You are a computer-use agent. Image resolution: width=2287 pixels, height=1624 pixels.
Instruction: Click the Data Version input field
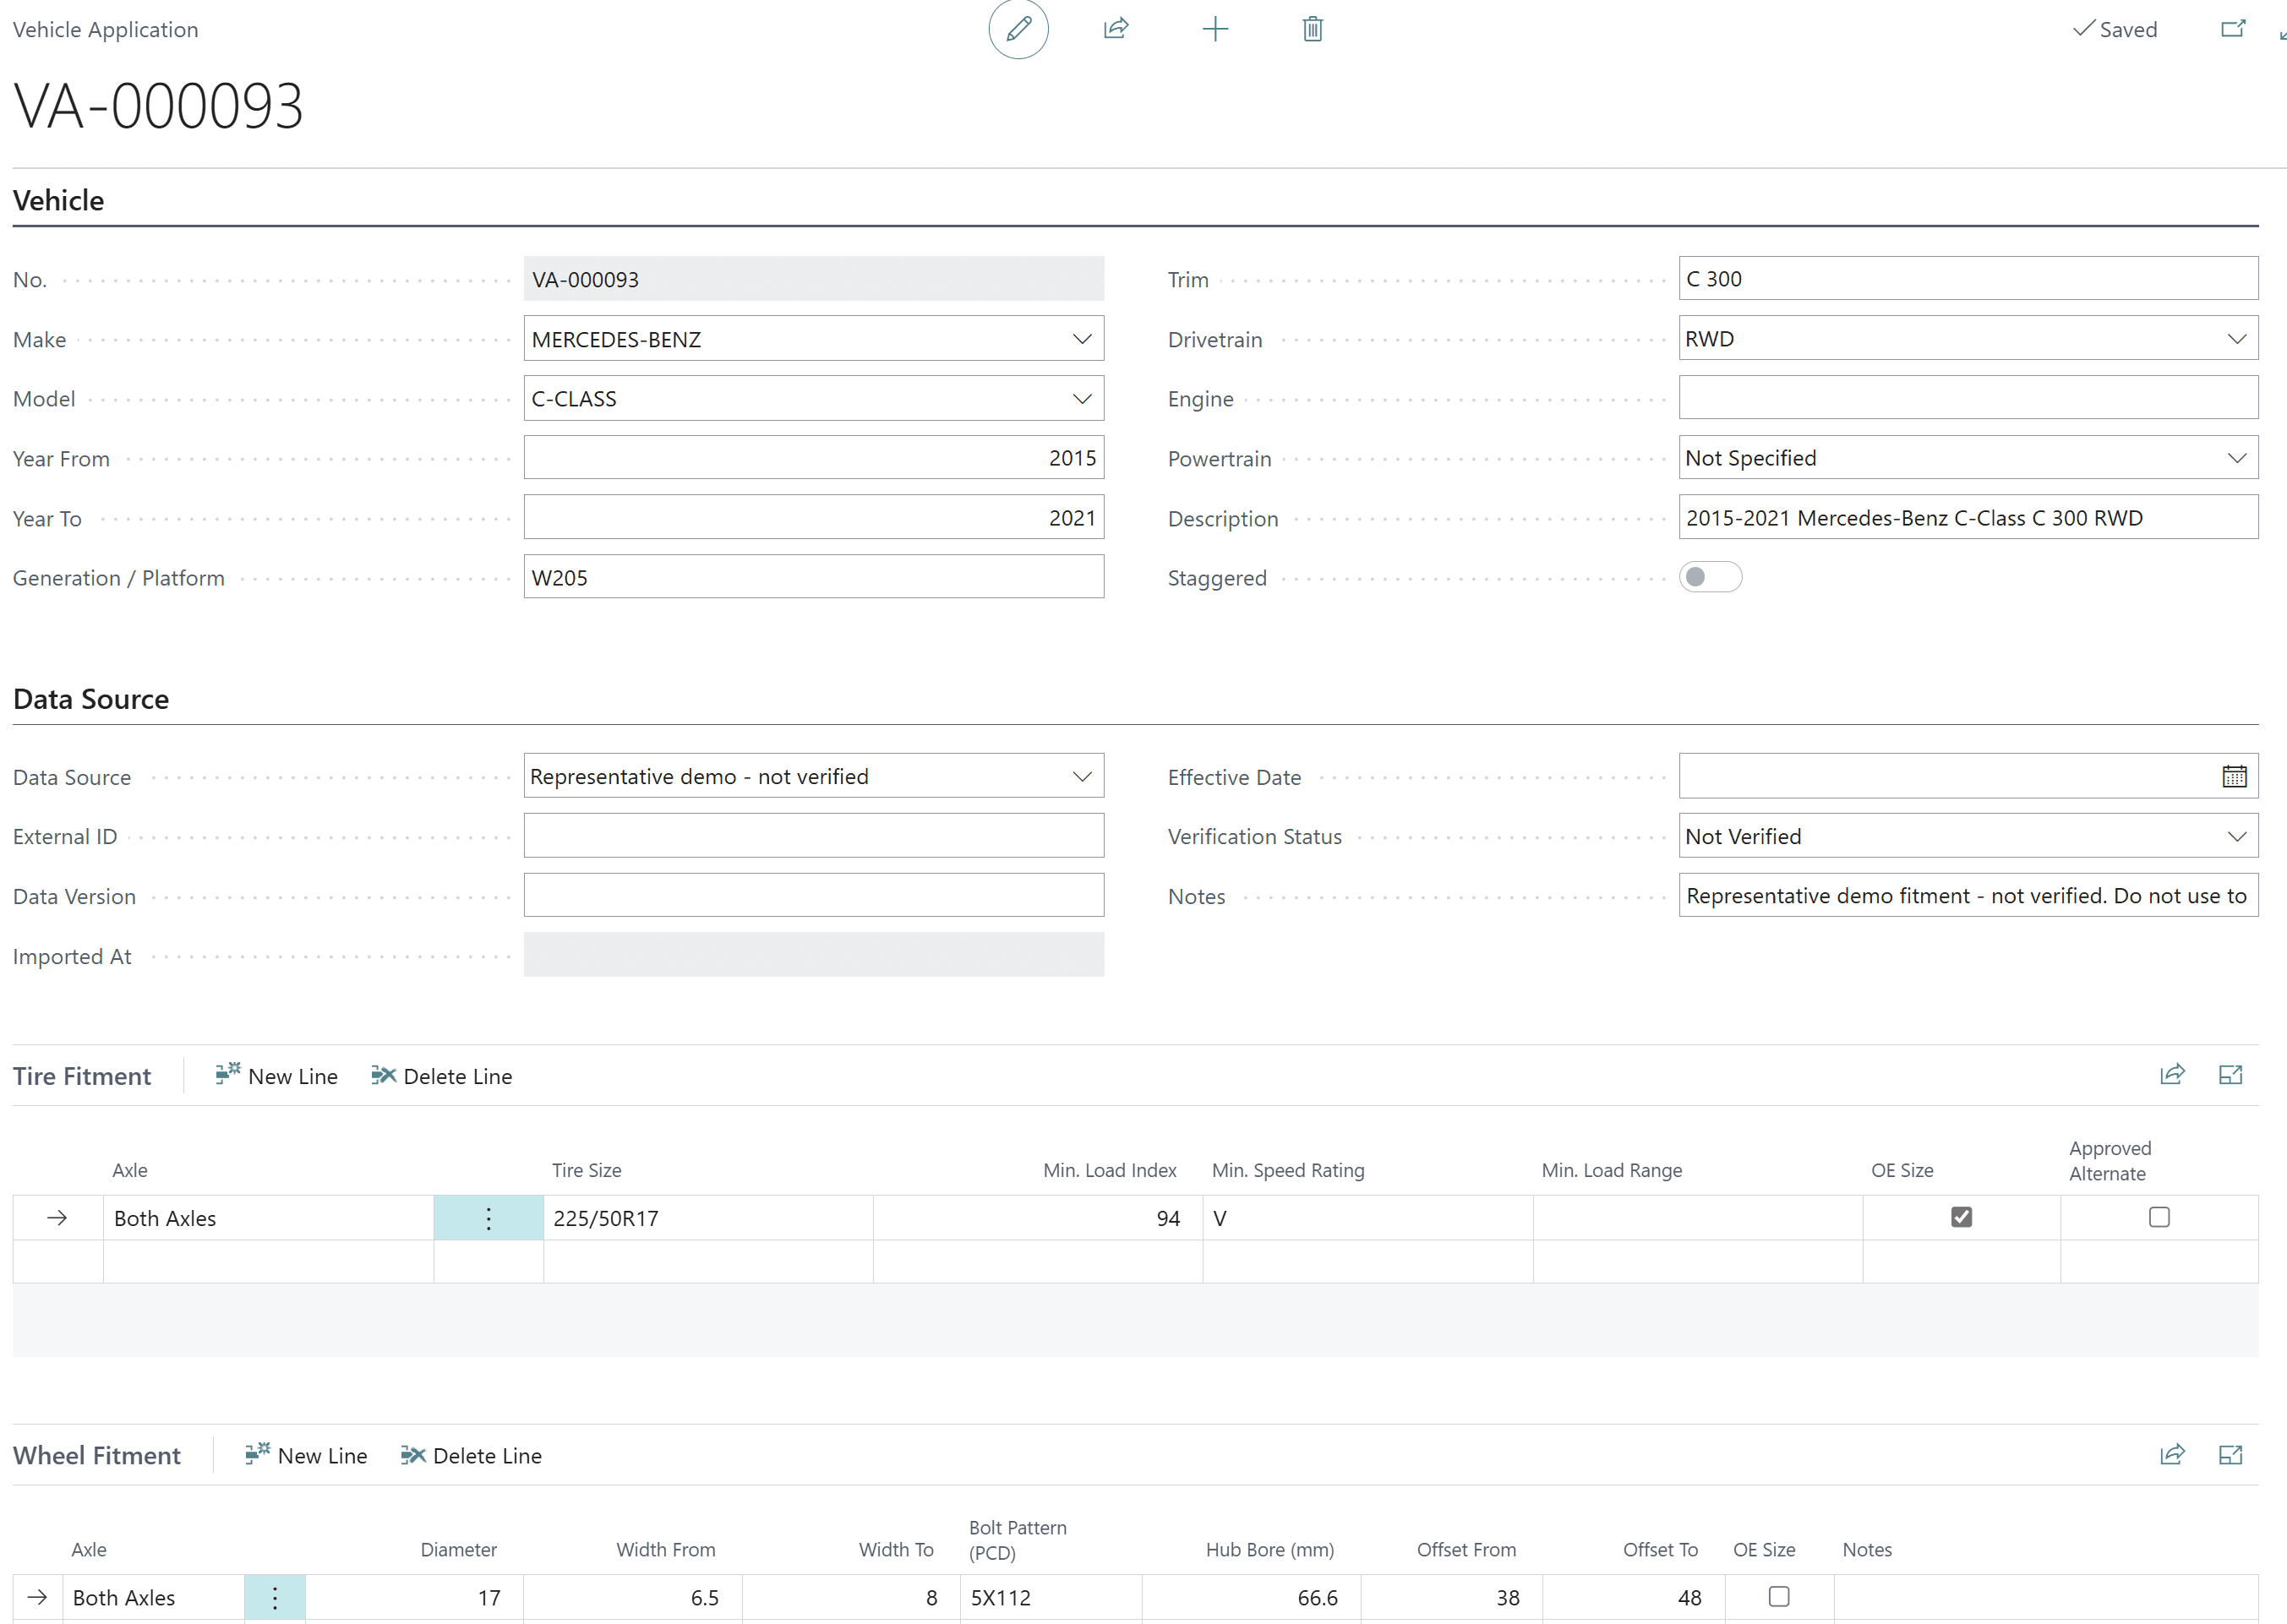[x=813, y=896]
